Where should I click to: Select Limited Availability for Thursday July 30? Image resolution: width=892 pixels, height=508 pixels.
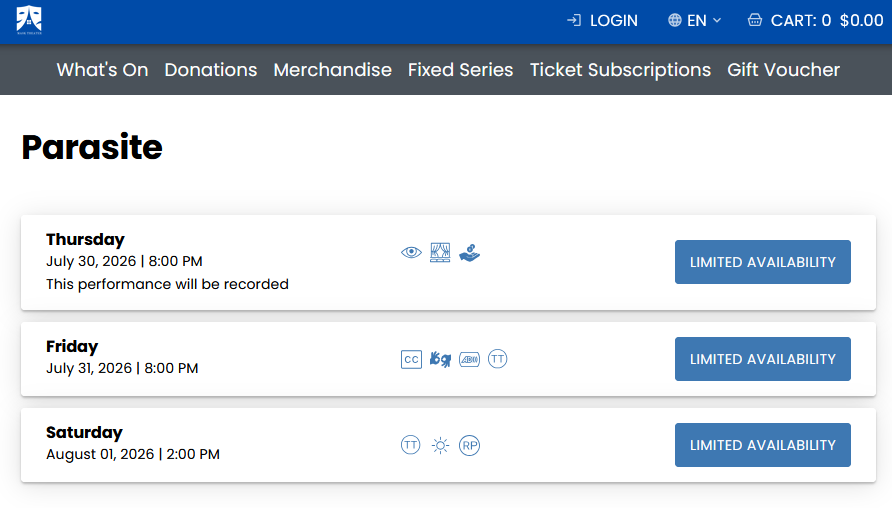(x=763, y=262)
